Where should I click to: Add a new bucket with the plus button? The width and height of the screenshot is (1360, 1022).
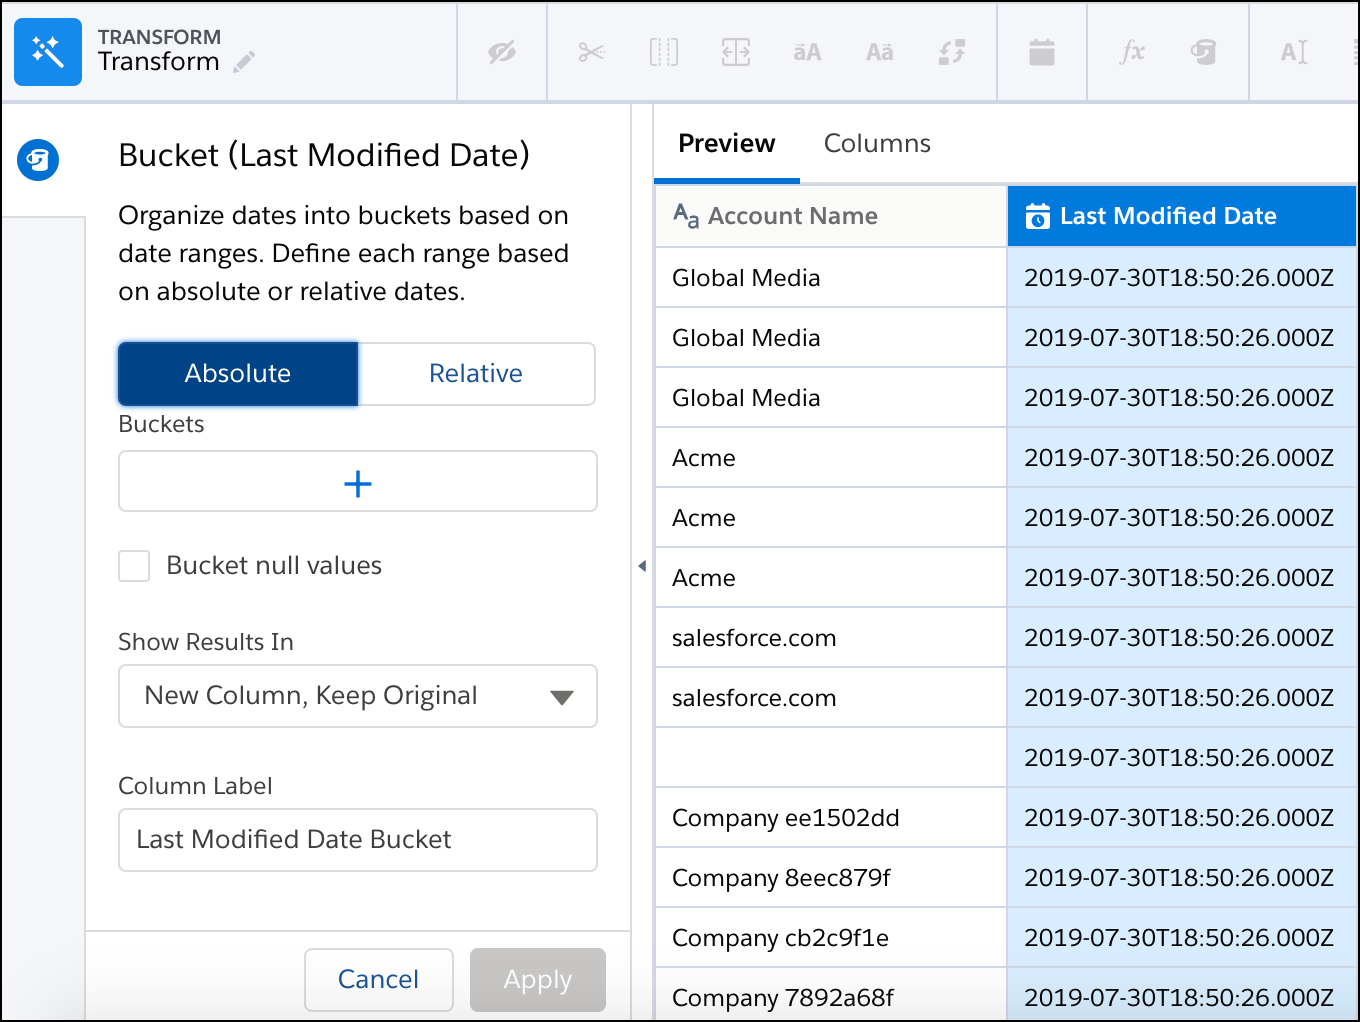click(x=357, y=482)
